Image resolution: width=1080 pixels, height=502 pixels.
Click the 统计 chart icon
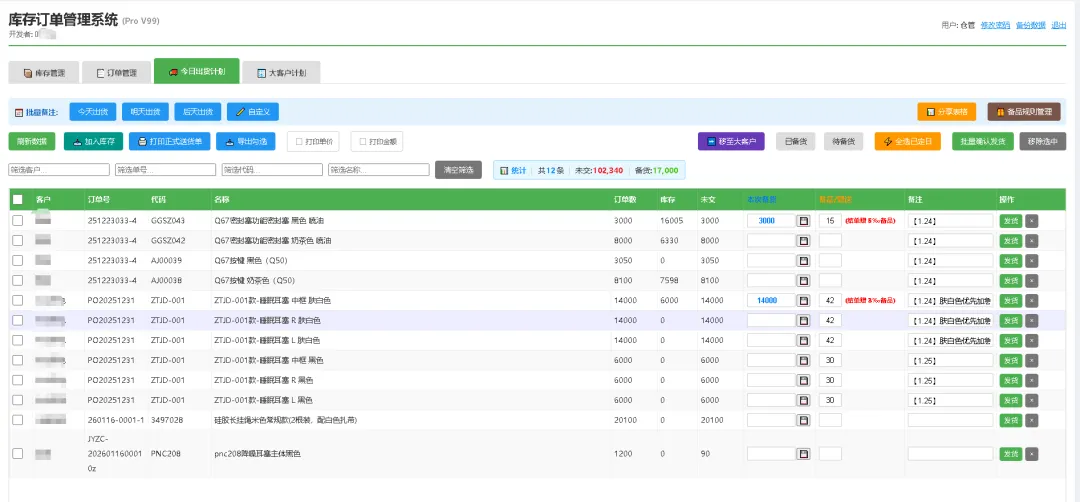pos(504,170)
